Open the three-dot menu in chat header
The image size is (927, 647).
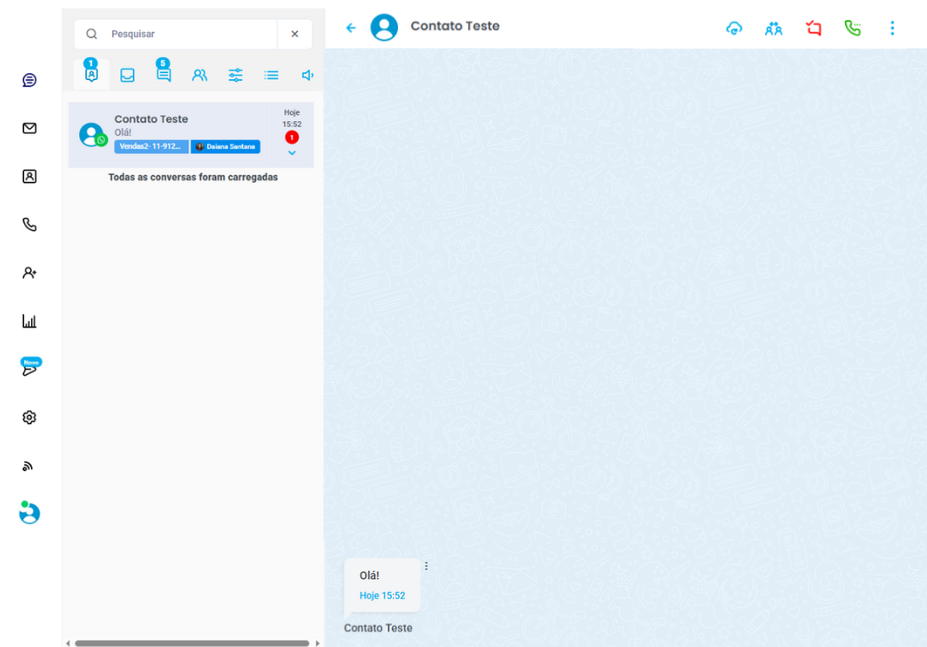892,28
